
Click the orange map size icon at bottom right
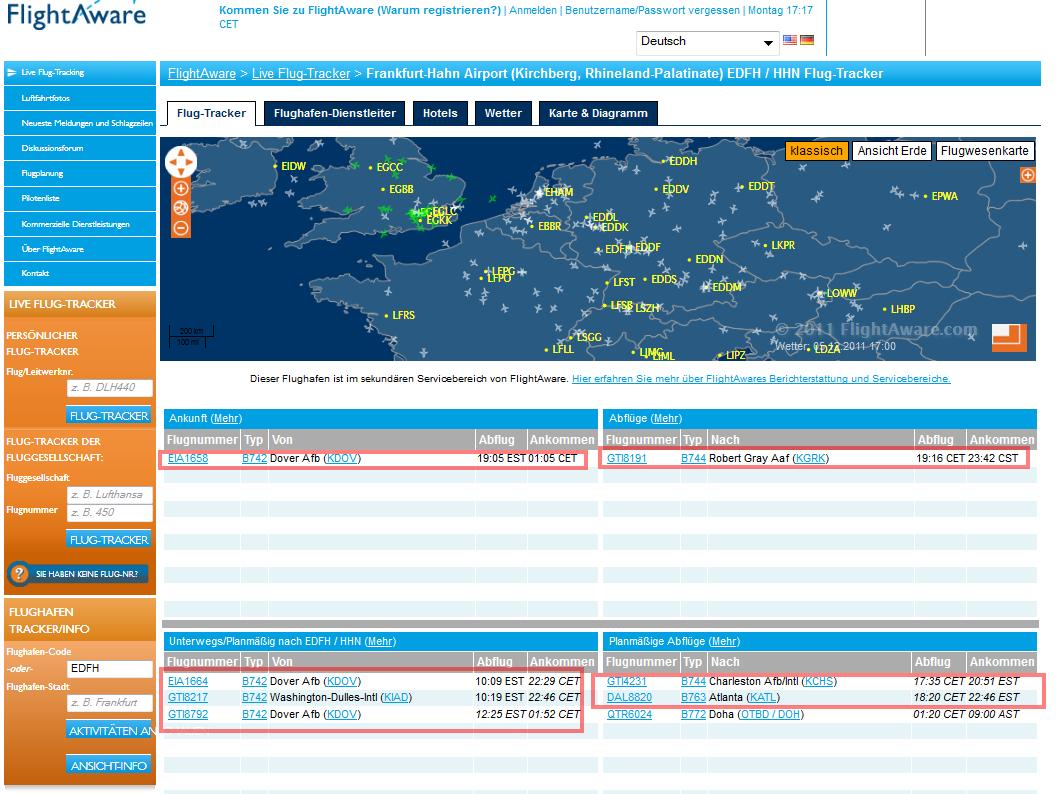(1009, 337)
